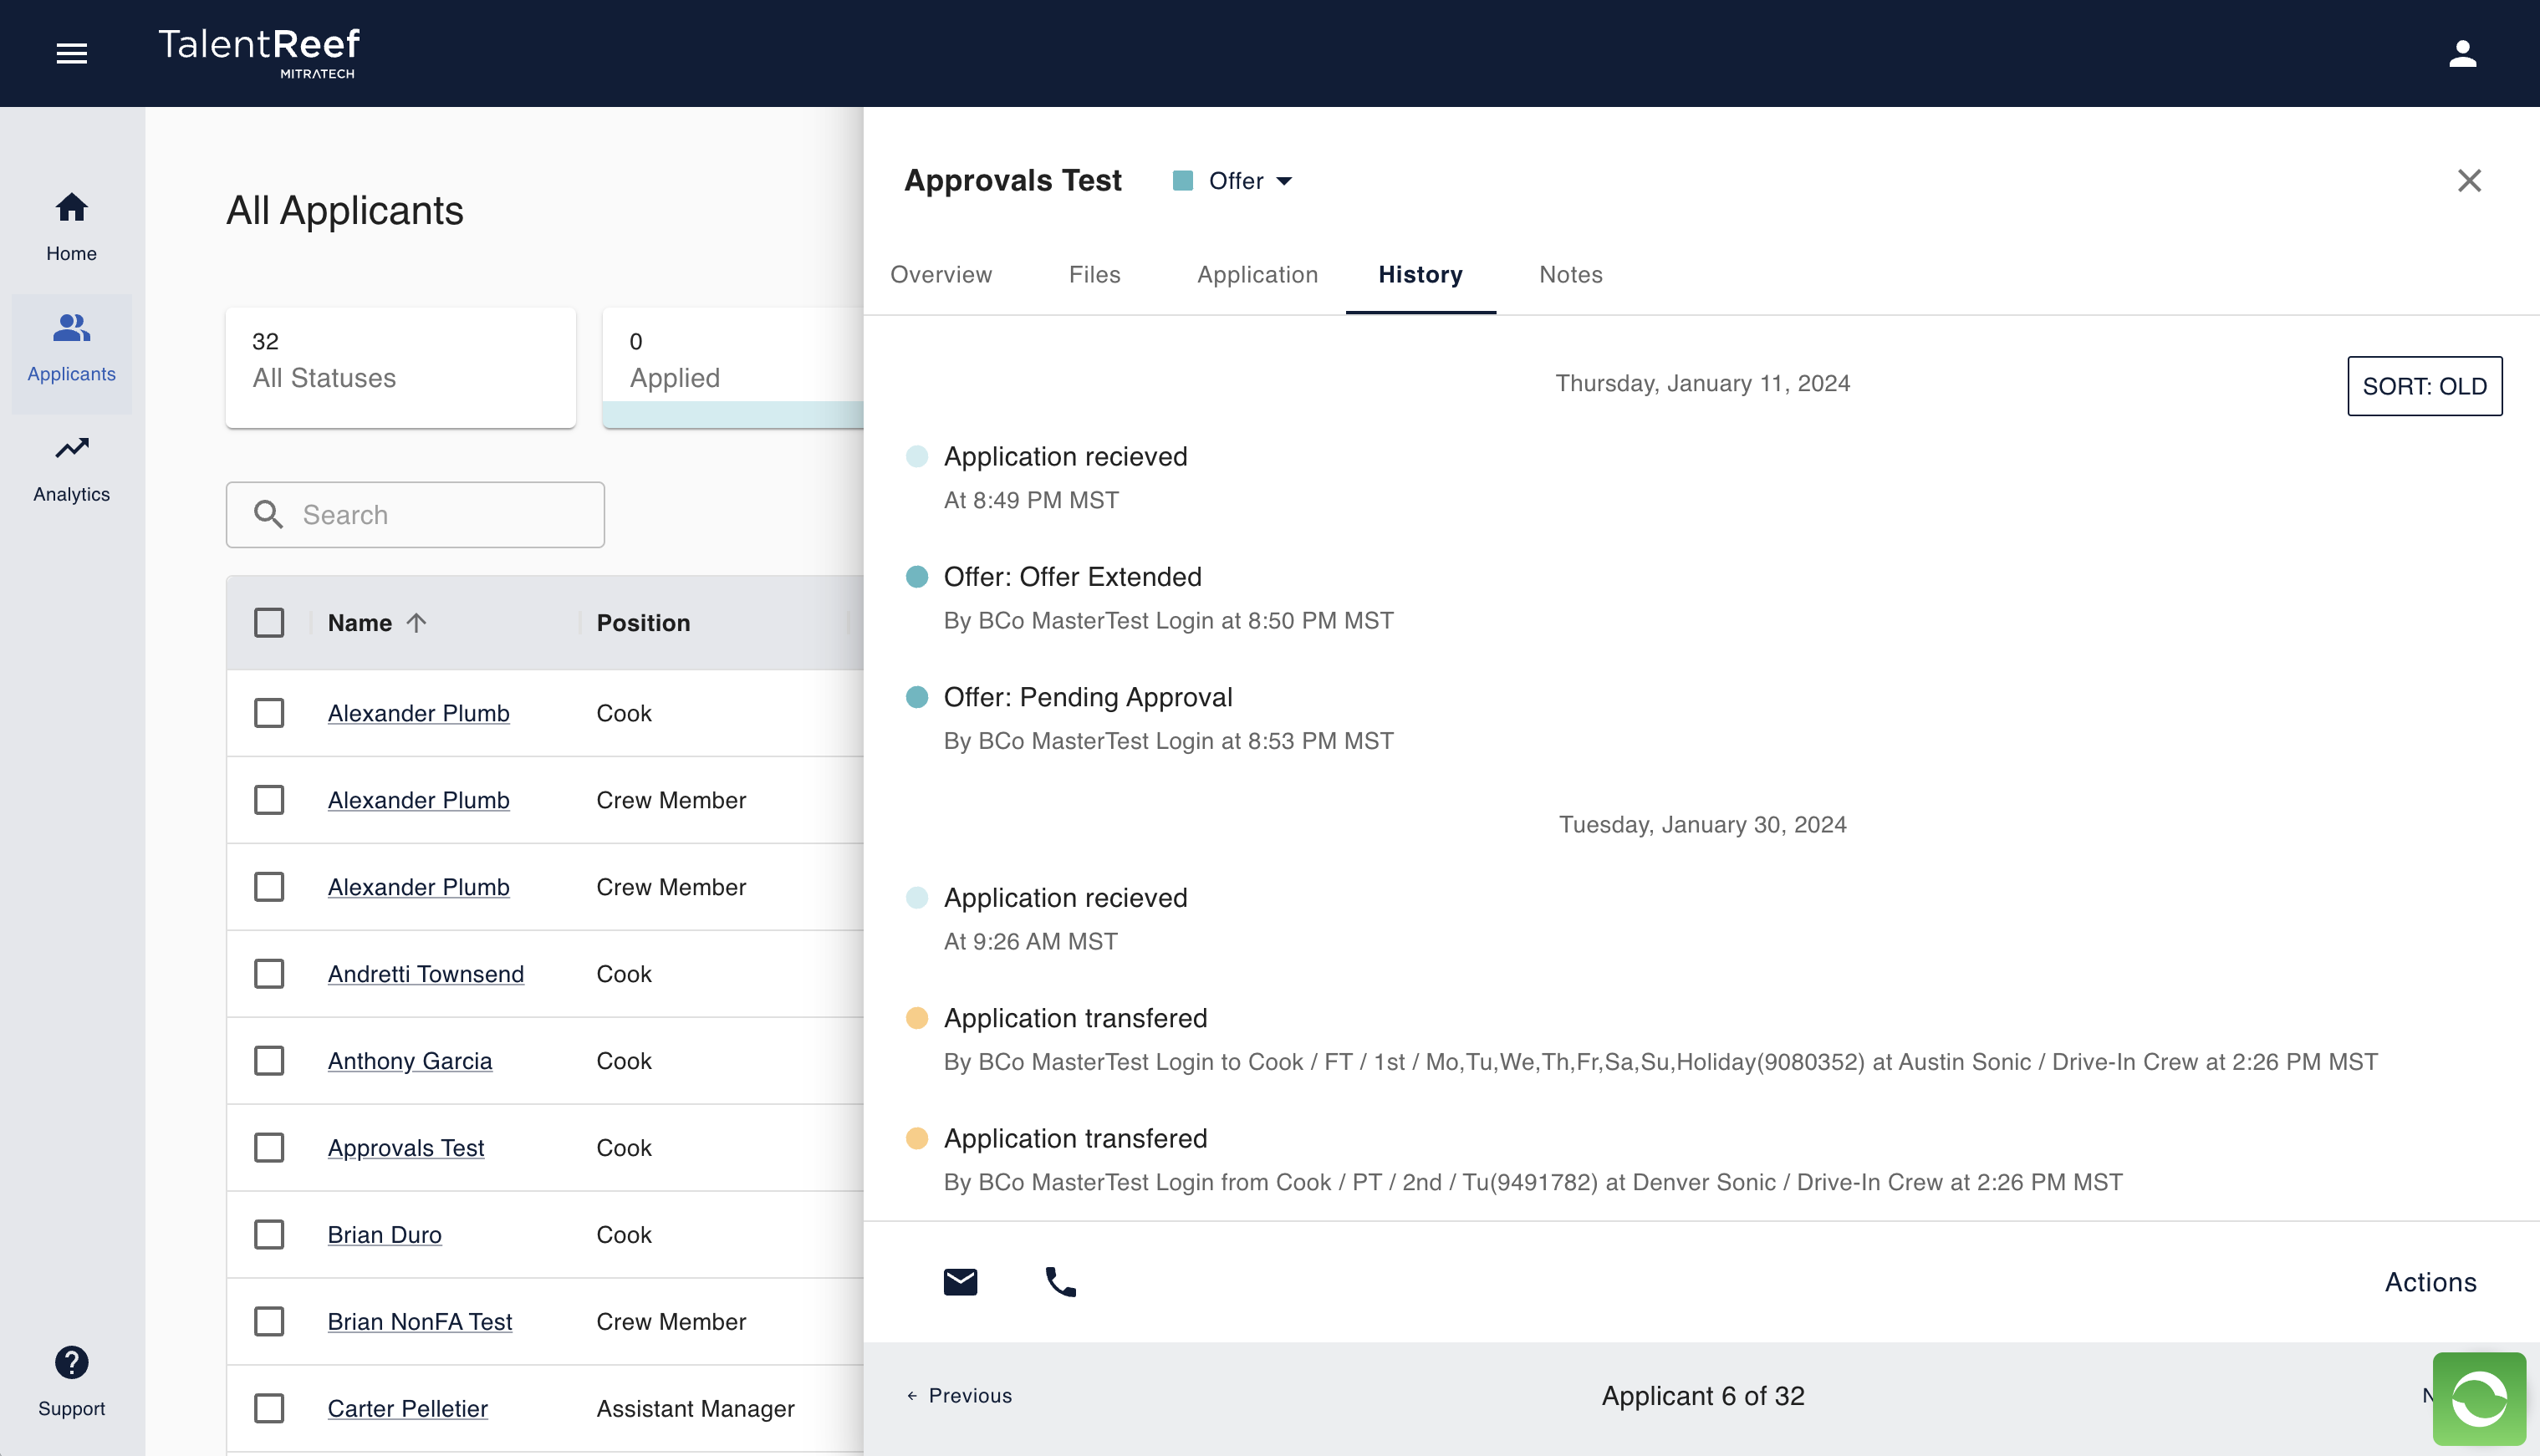This screenshot has height=1456, width=2540.
Task: Check the Andretti Townsend row checkbox
Action: coord(269,974)
